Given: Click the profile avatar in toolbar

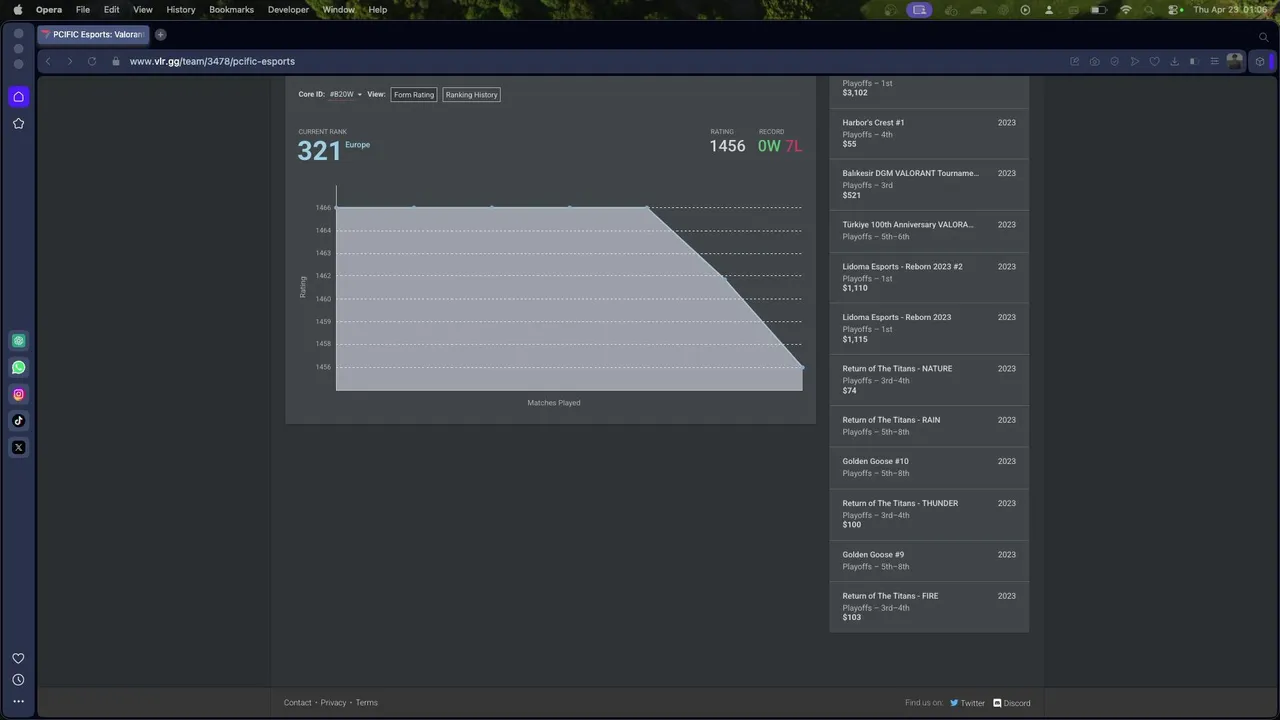Looking at the screenshot, I should coord(1235,61).
